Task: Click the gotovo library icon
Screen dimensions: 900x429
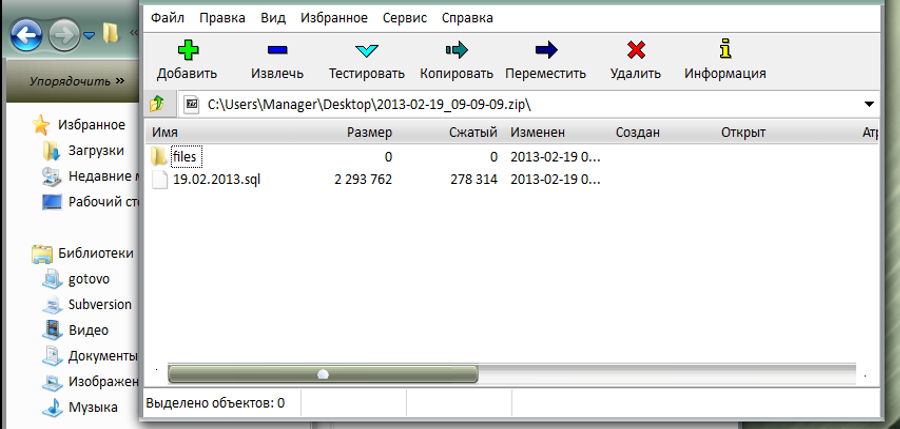Action: 52,279
